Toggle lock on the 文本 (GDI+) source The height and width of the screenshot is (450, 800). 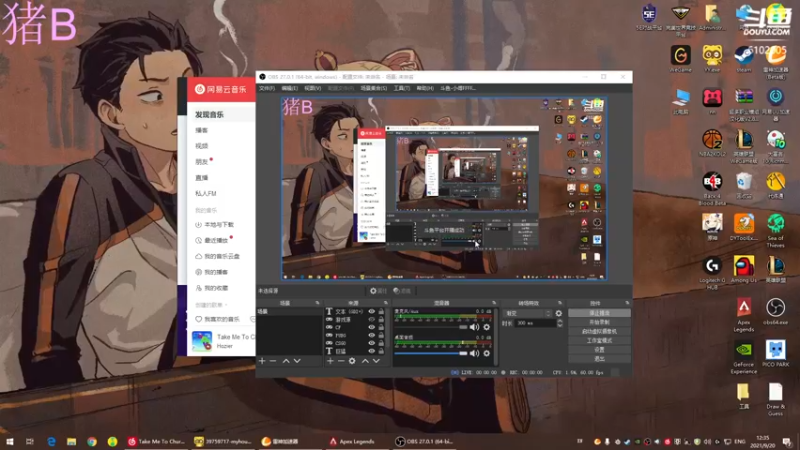pyautogui.click(x=381, y=311)
